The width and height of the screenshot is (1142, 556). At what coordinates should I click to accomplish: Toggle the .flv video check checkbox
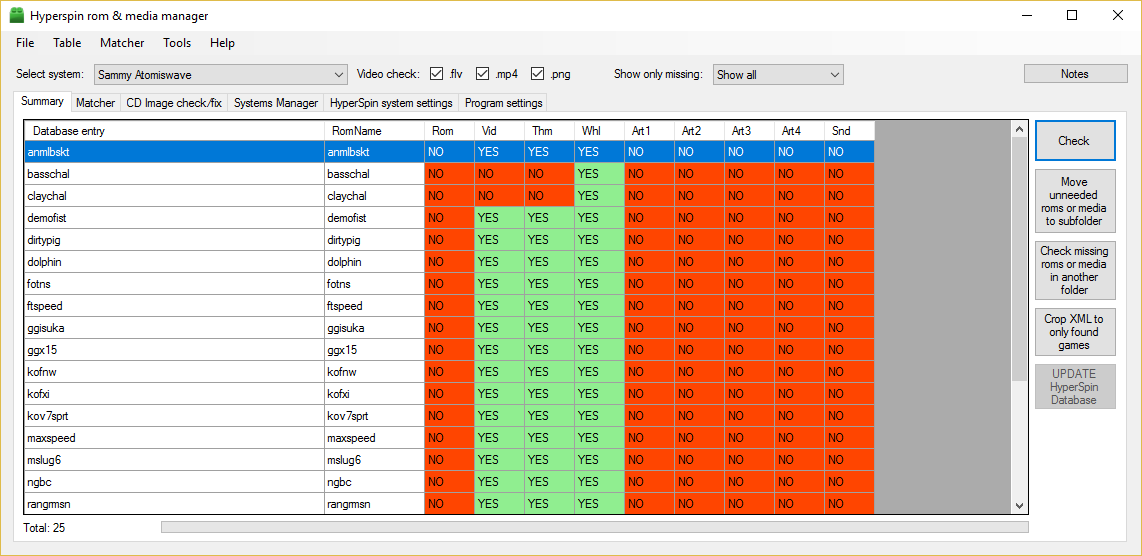[437, 74]
